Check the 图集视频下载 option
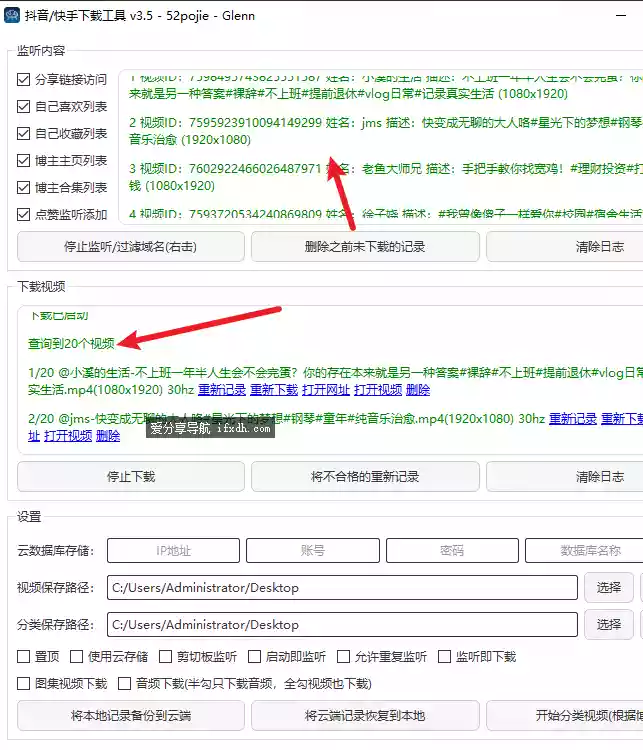Screen dimensions: 643x750 click(x=23, y=684)
